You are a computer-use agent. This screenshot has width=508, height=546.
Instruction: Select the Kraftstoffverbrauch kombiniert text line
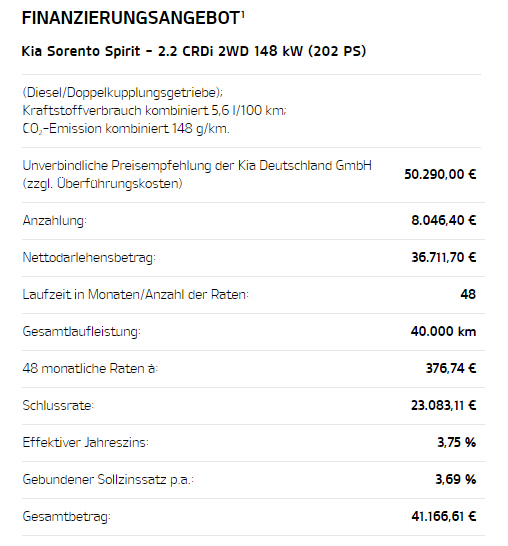[154, 111]
